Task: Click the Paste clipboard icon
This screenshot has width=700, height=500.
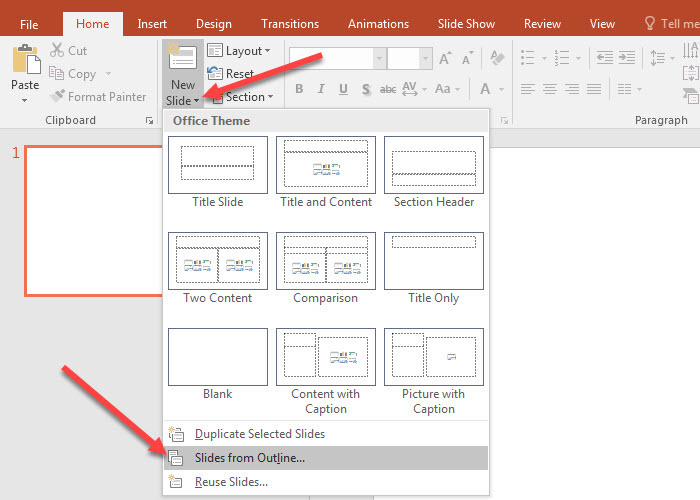Action: pyautogui.click(x=26, y=59)
